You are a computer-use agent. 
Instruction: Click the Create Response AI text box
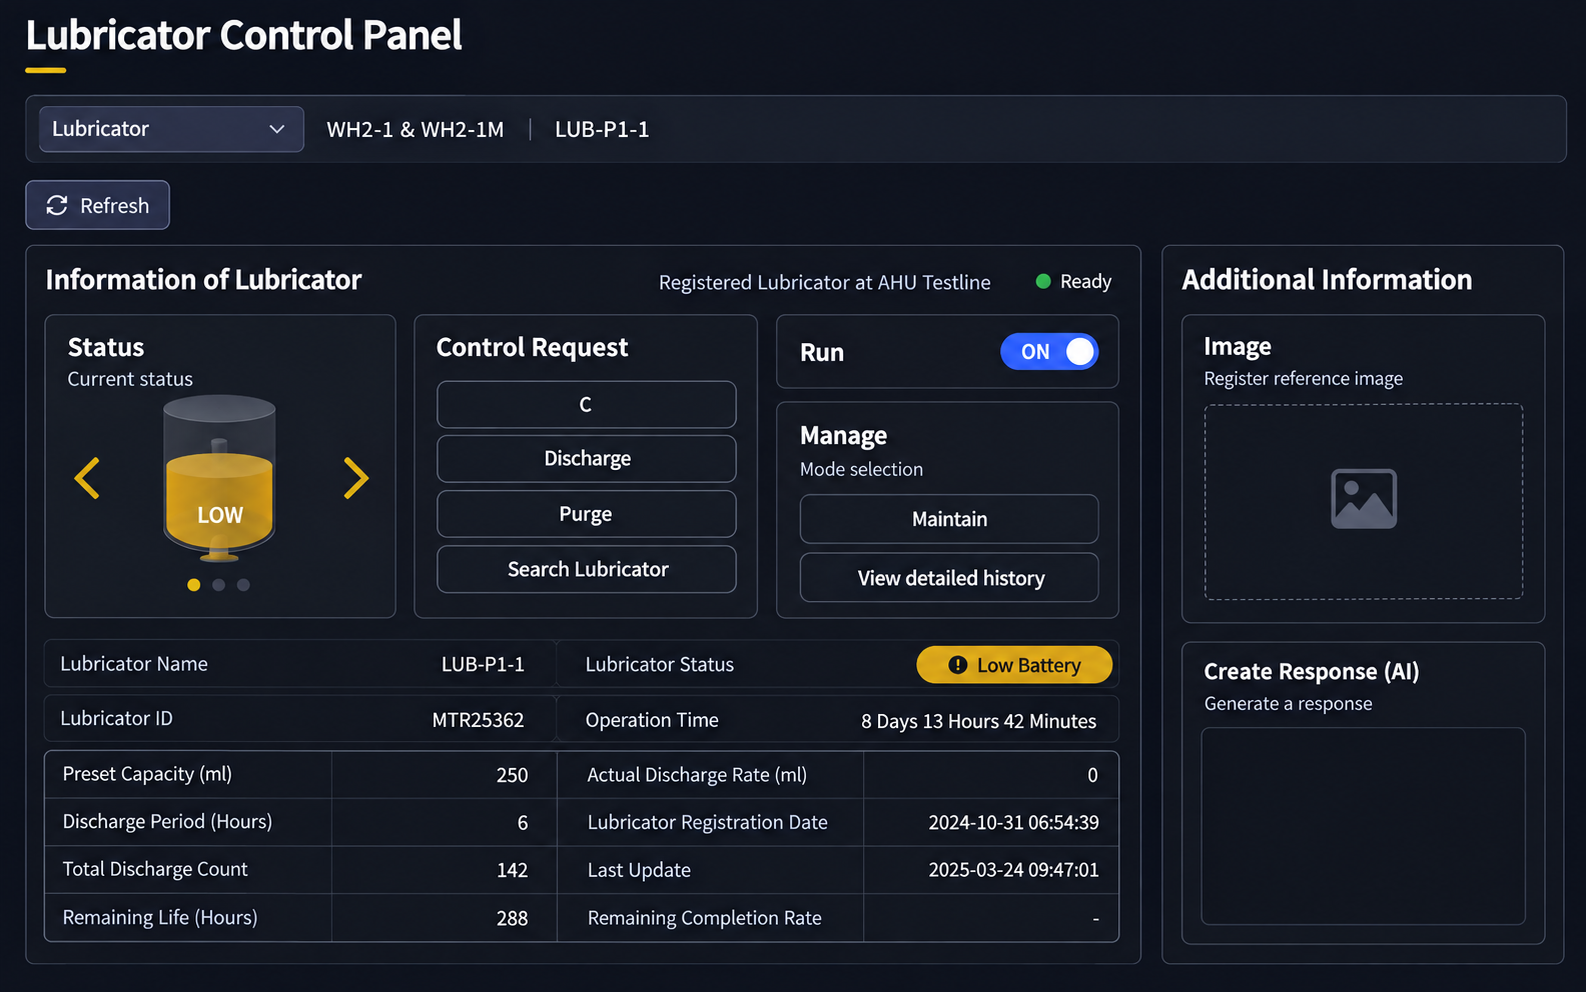(1363, 826)
